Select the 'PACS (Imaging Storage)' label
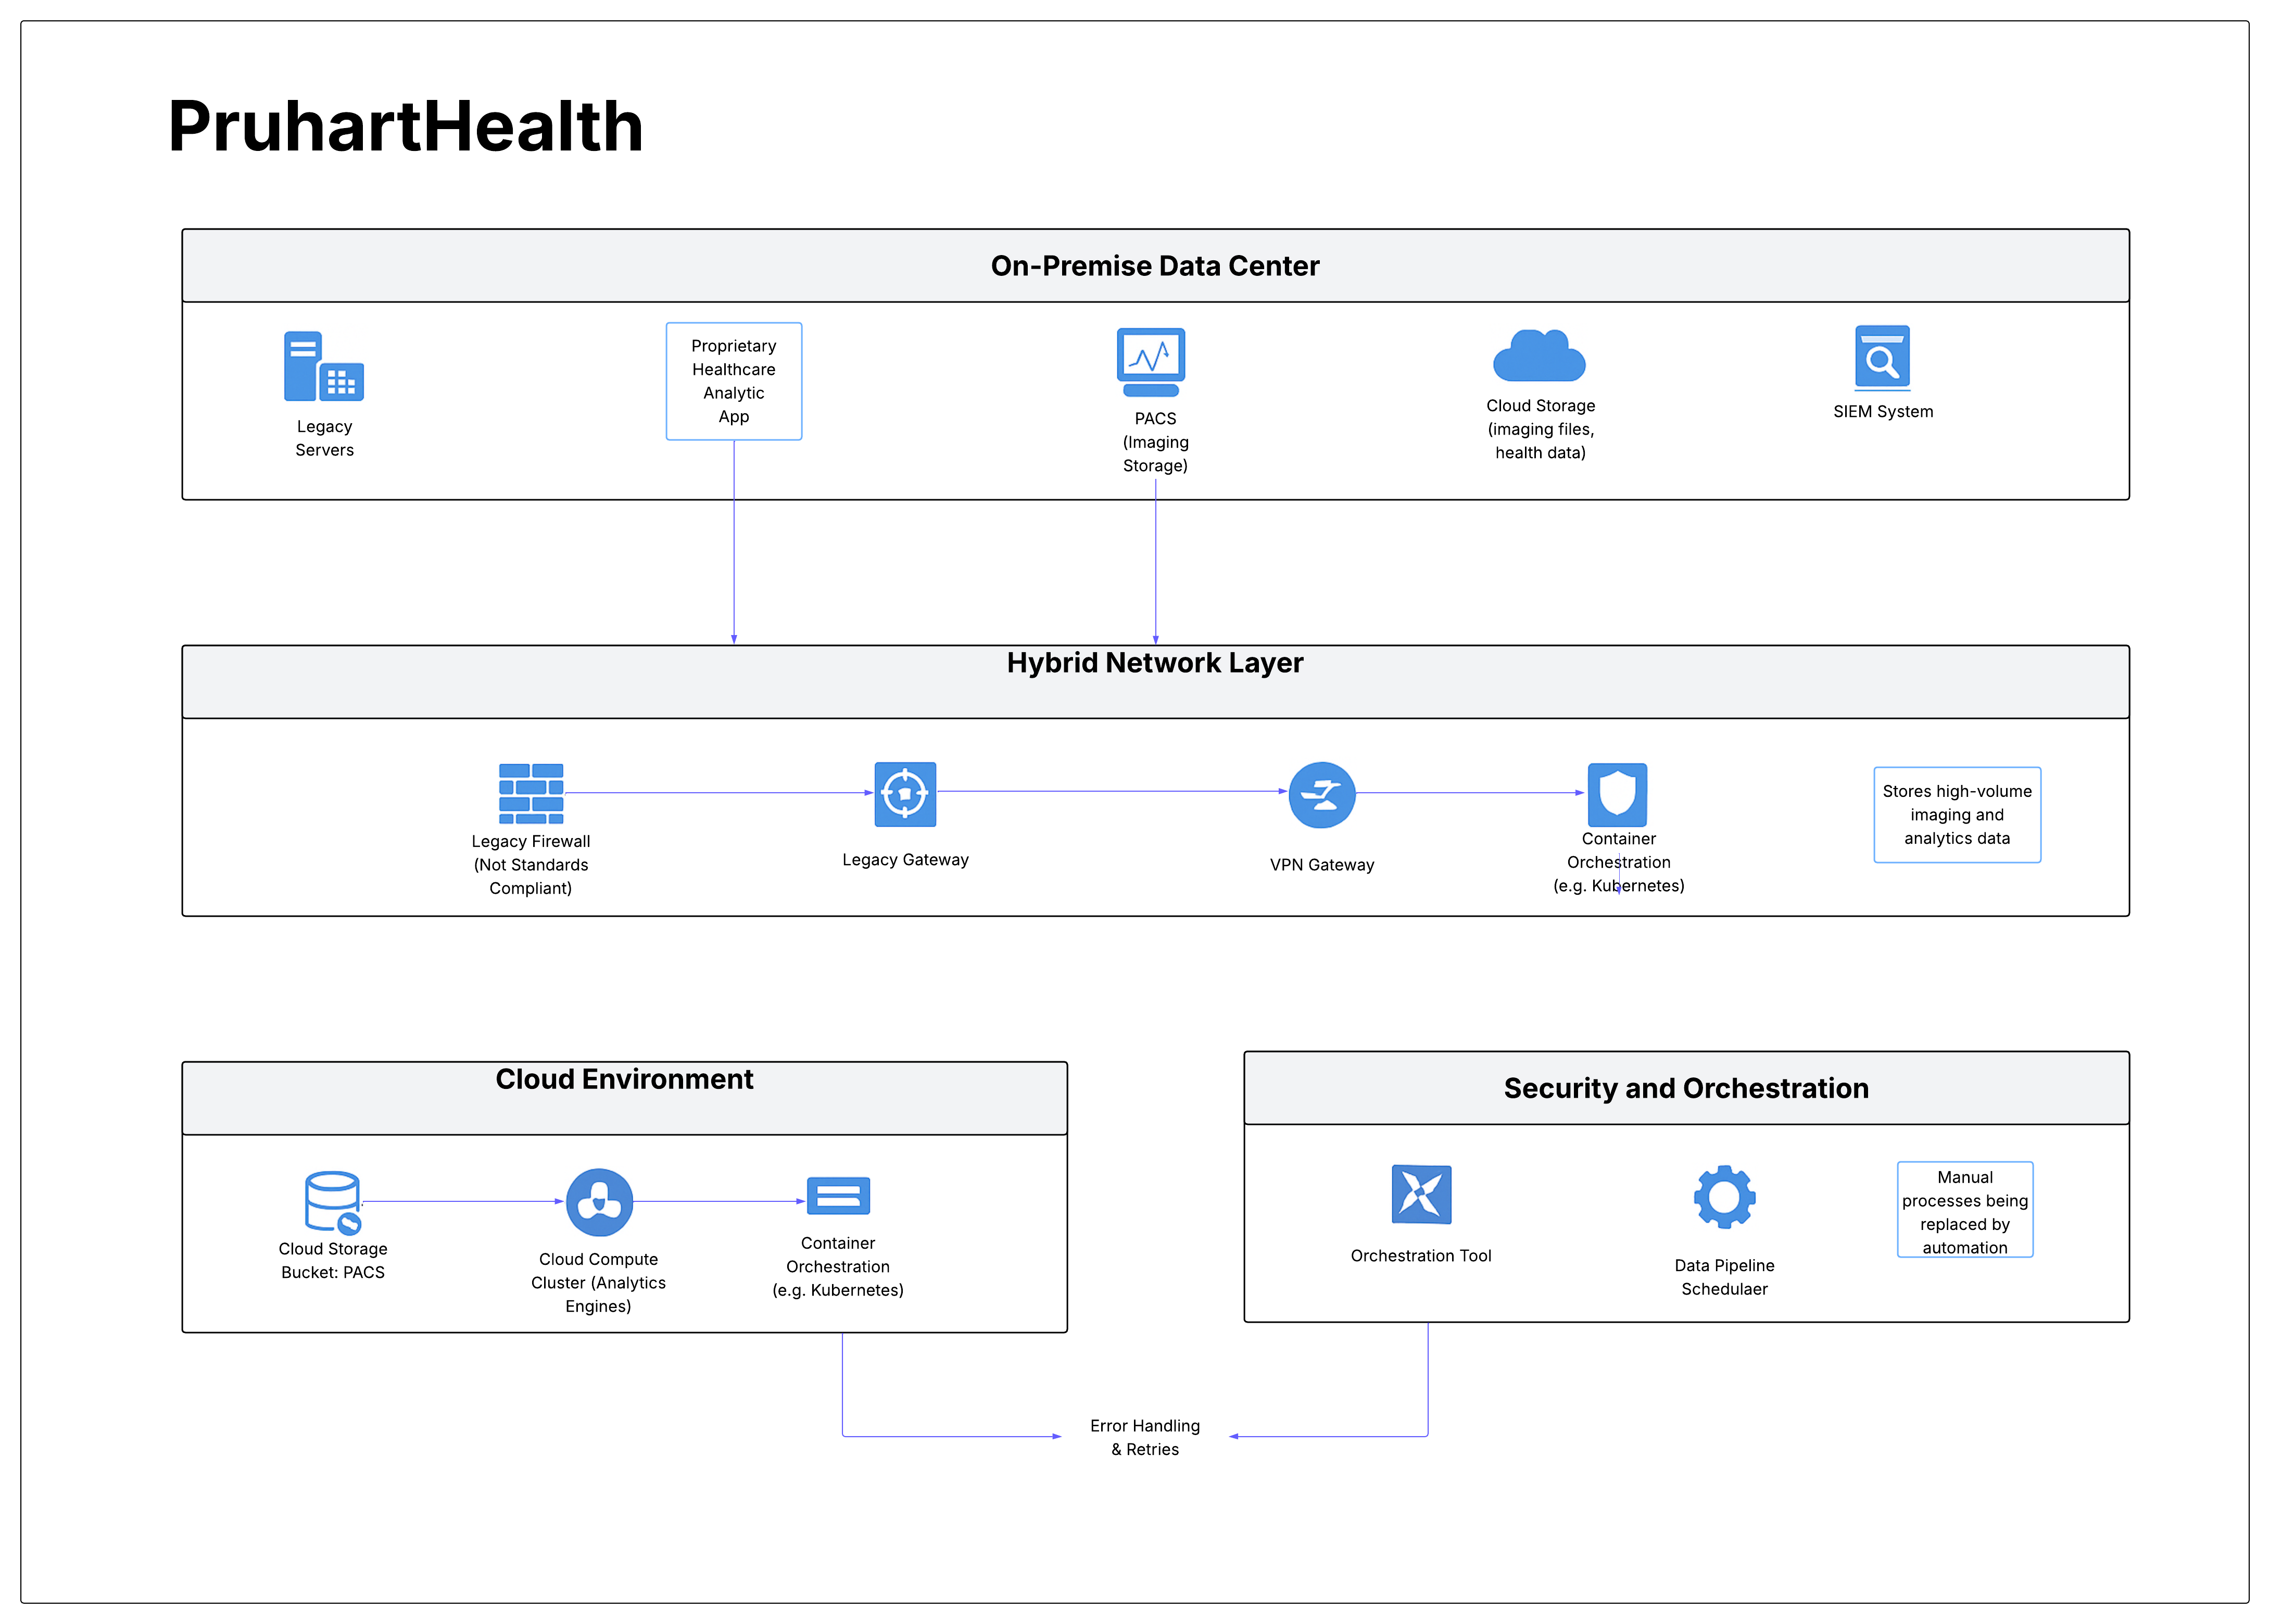Viewport: 2270px width, 1624px height. point(1155,442)
